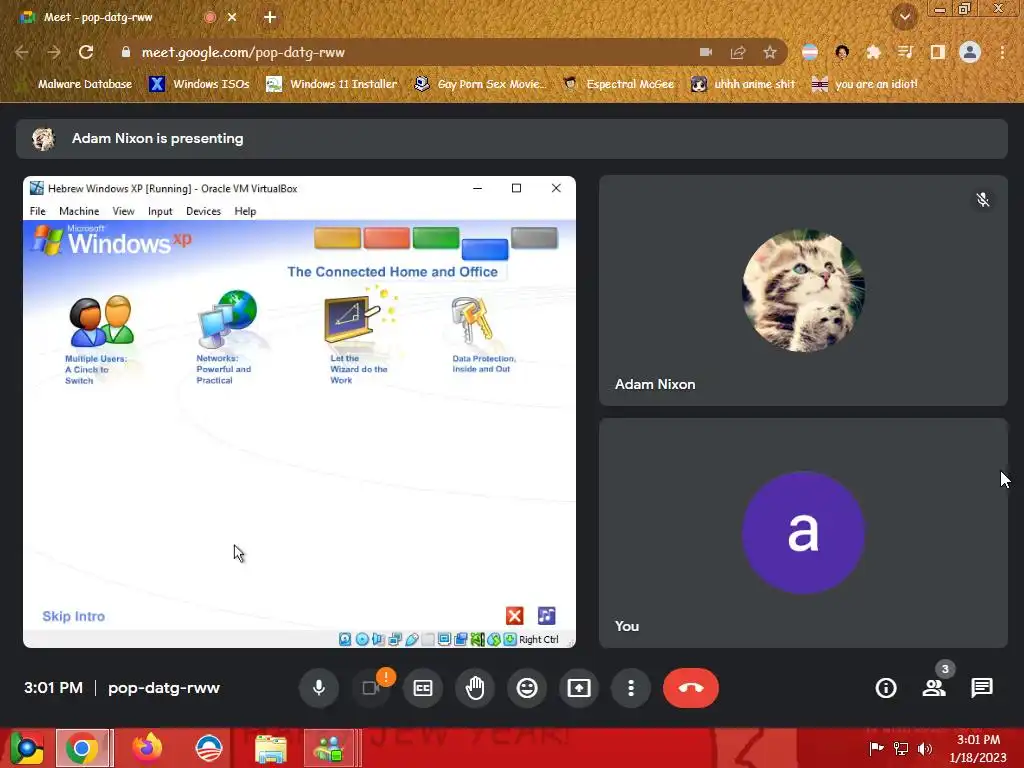Open the Espectral McGee bookmark

click(619, 84)
